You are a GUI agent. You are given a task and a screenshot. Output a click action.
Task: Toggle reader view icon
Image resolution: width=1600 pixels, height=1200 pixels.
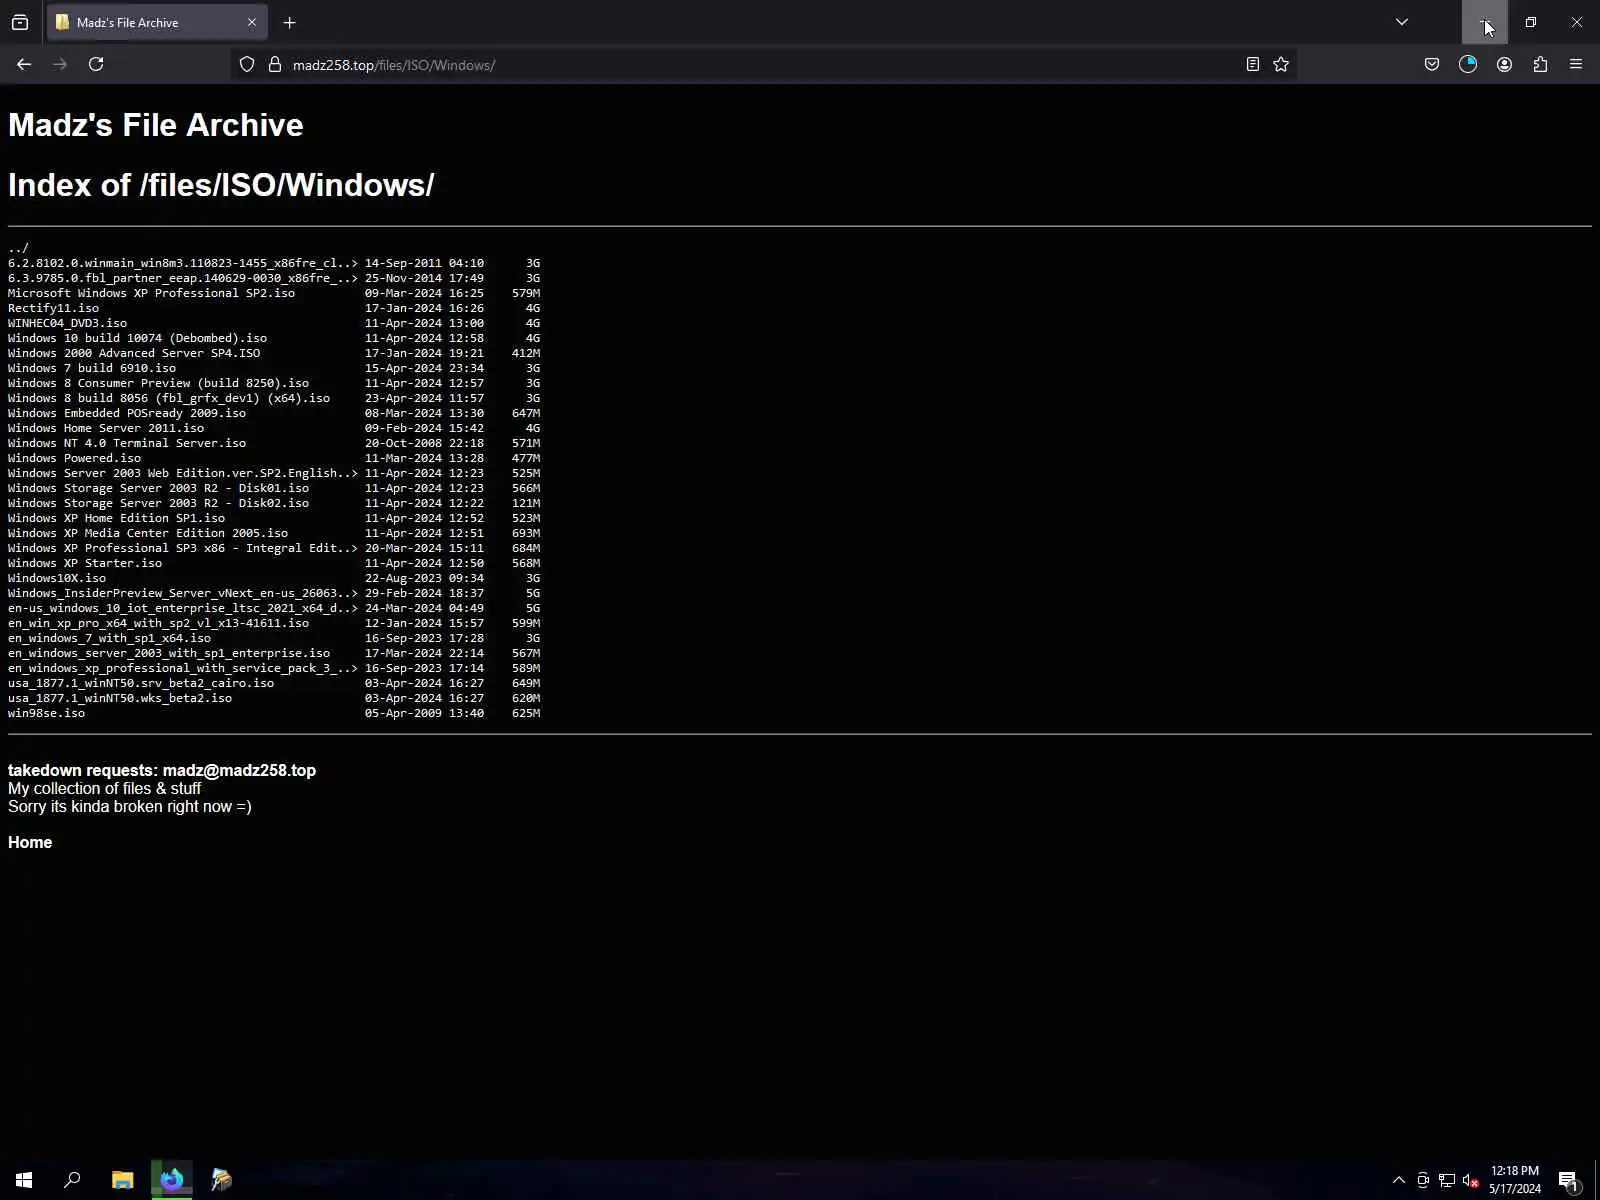[1252, 65]
